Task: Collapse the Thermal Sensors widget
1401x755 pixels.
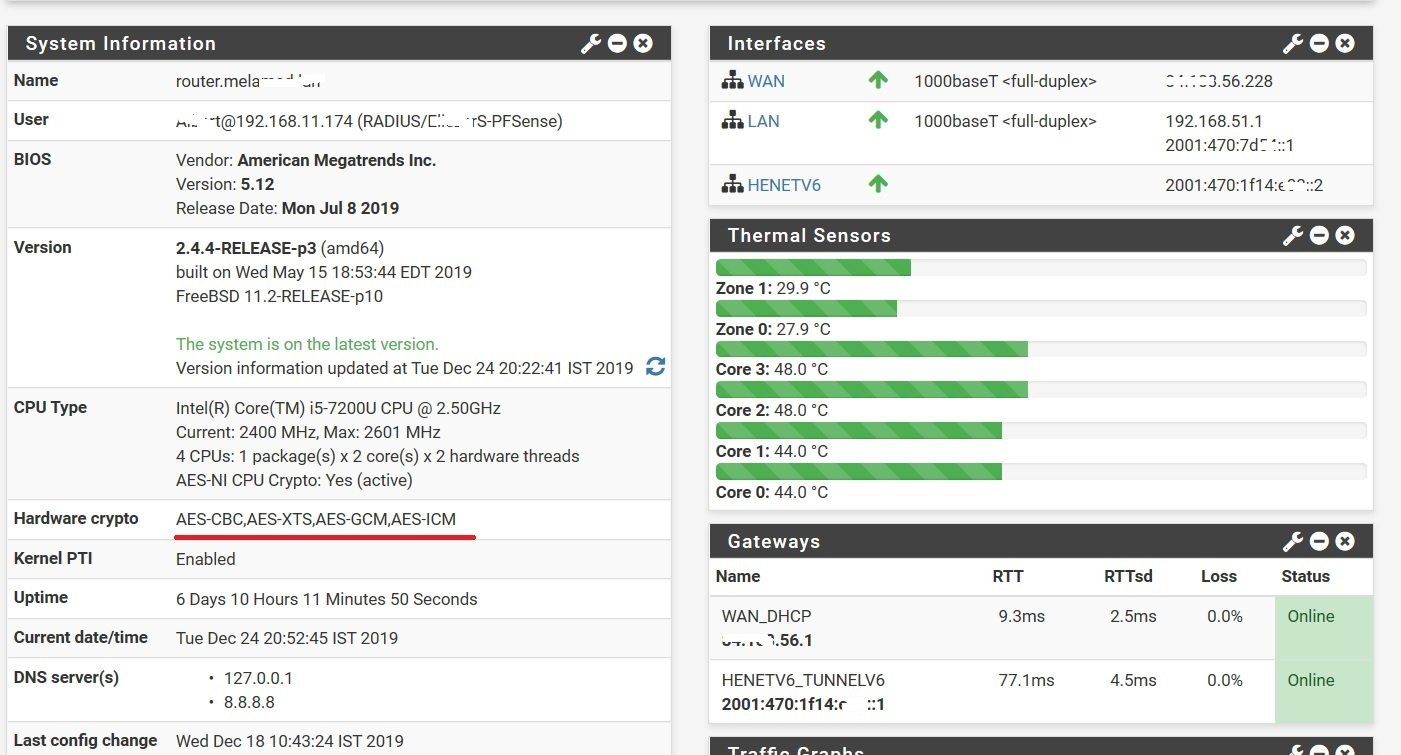Action: pyautogui.click(x=1320, y=235)
